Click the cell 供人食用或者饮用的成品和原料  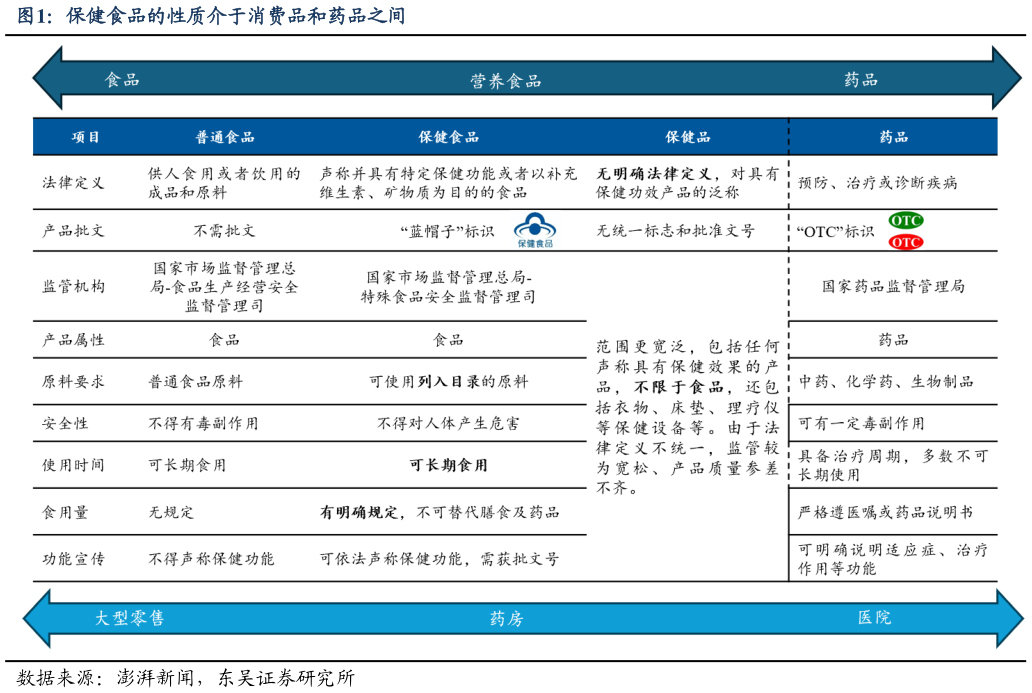[224, 183]
